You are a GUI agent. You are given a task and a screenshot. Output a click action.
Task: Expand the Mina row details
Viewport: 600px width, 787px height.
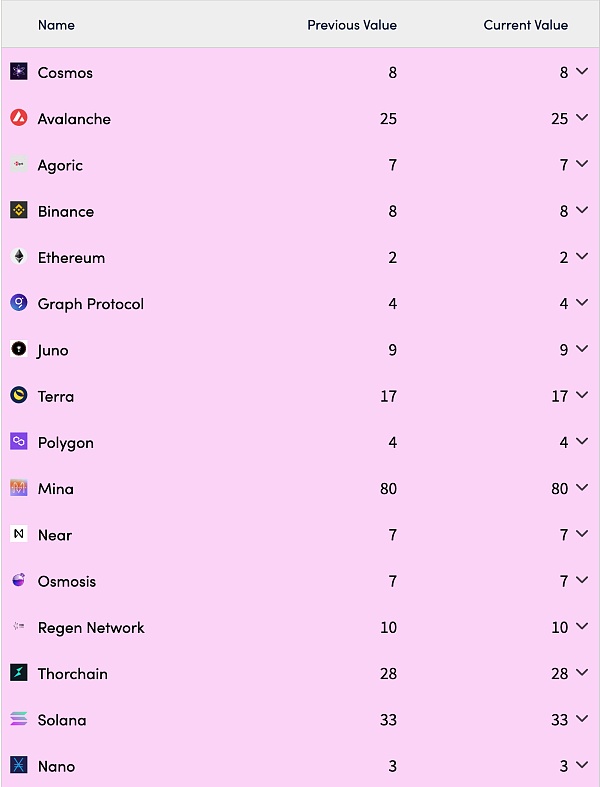click(582, 488)
